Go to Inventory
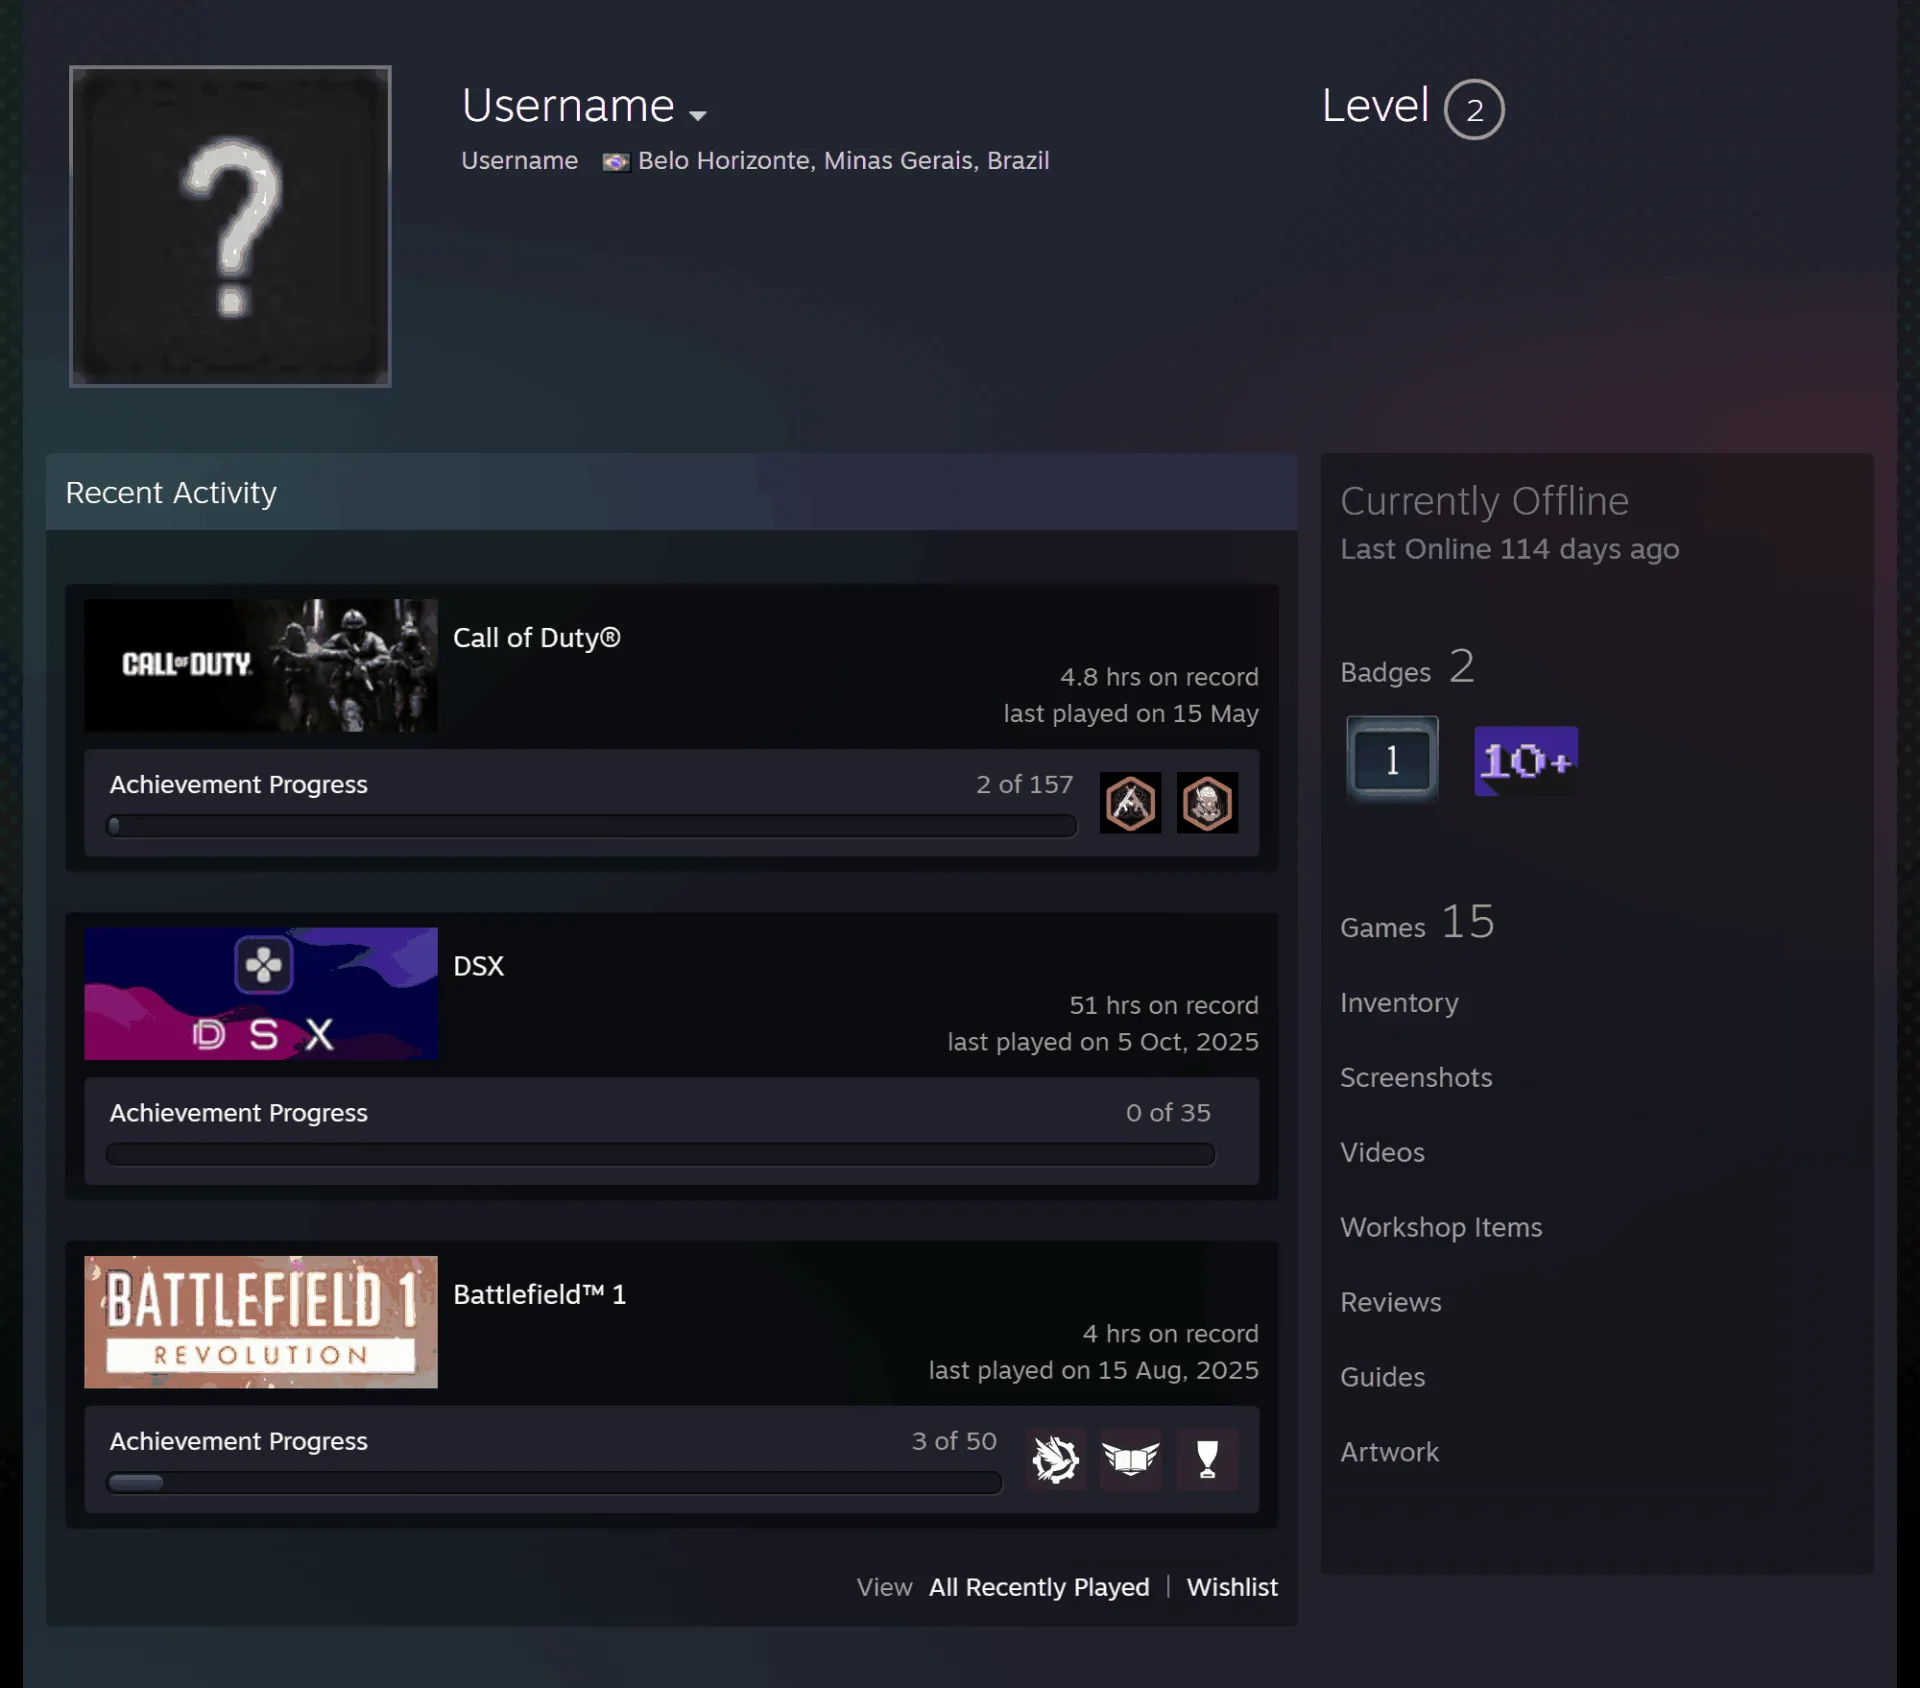The image size is (1920, 1688). [1399, 1003]
